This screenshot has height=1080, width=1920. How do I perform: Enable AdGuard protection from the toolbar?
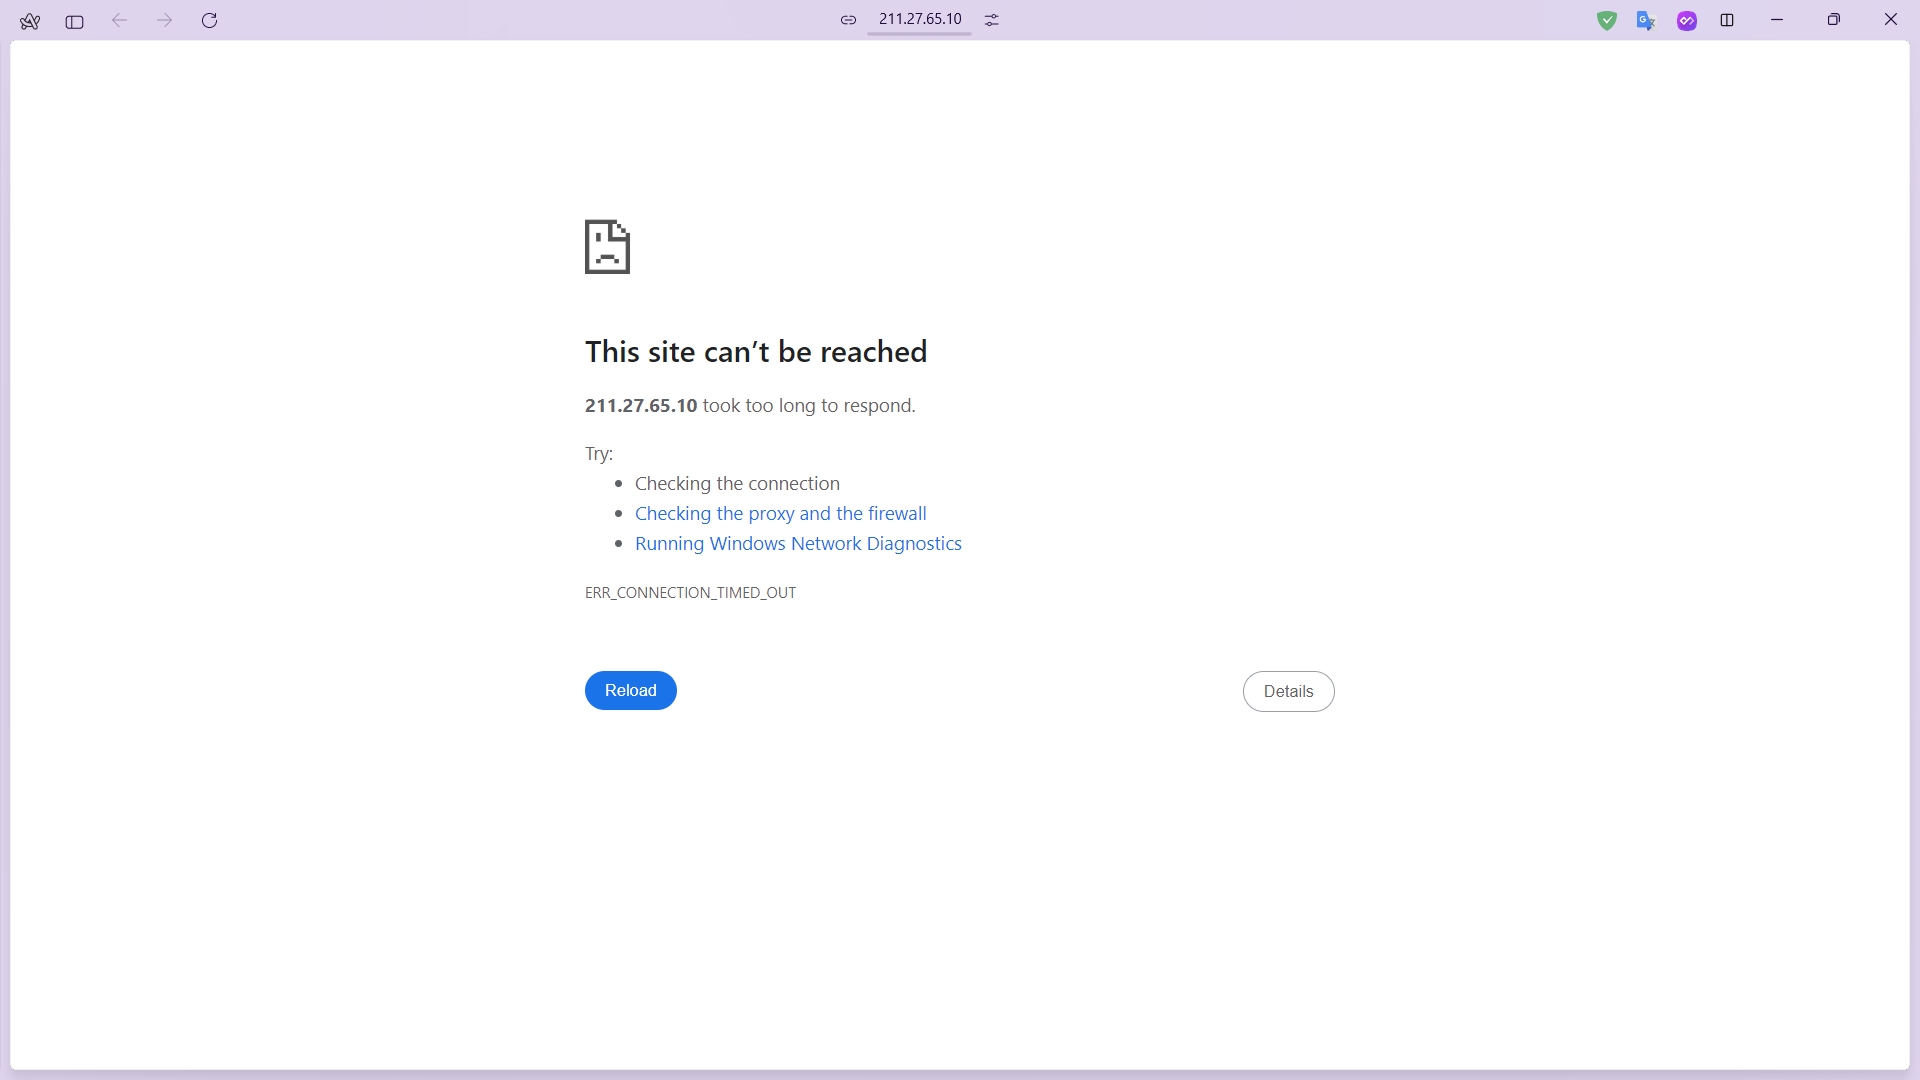tap(1607, 20)
